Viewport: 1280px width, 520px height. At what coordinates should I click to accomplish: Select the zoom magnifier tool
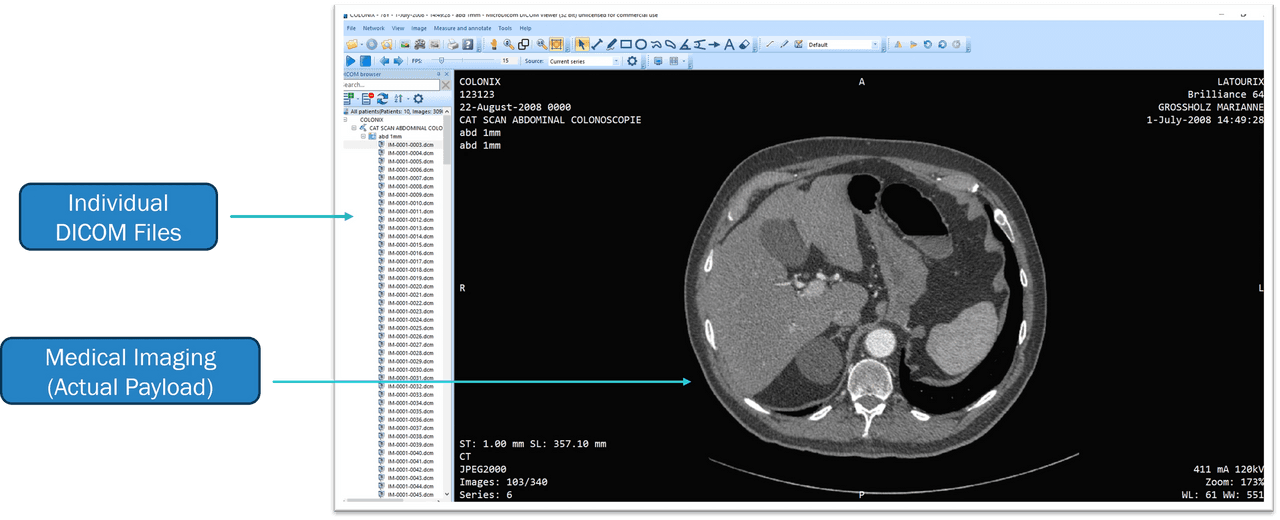pyautogui.click(x=509, y=44)
